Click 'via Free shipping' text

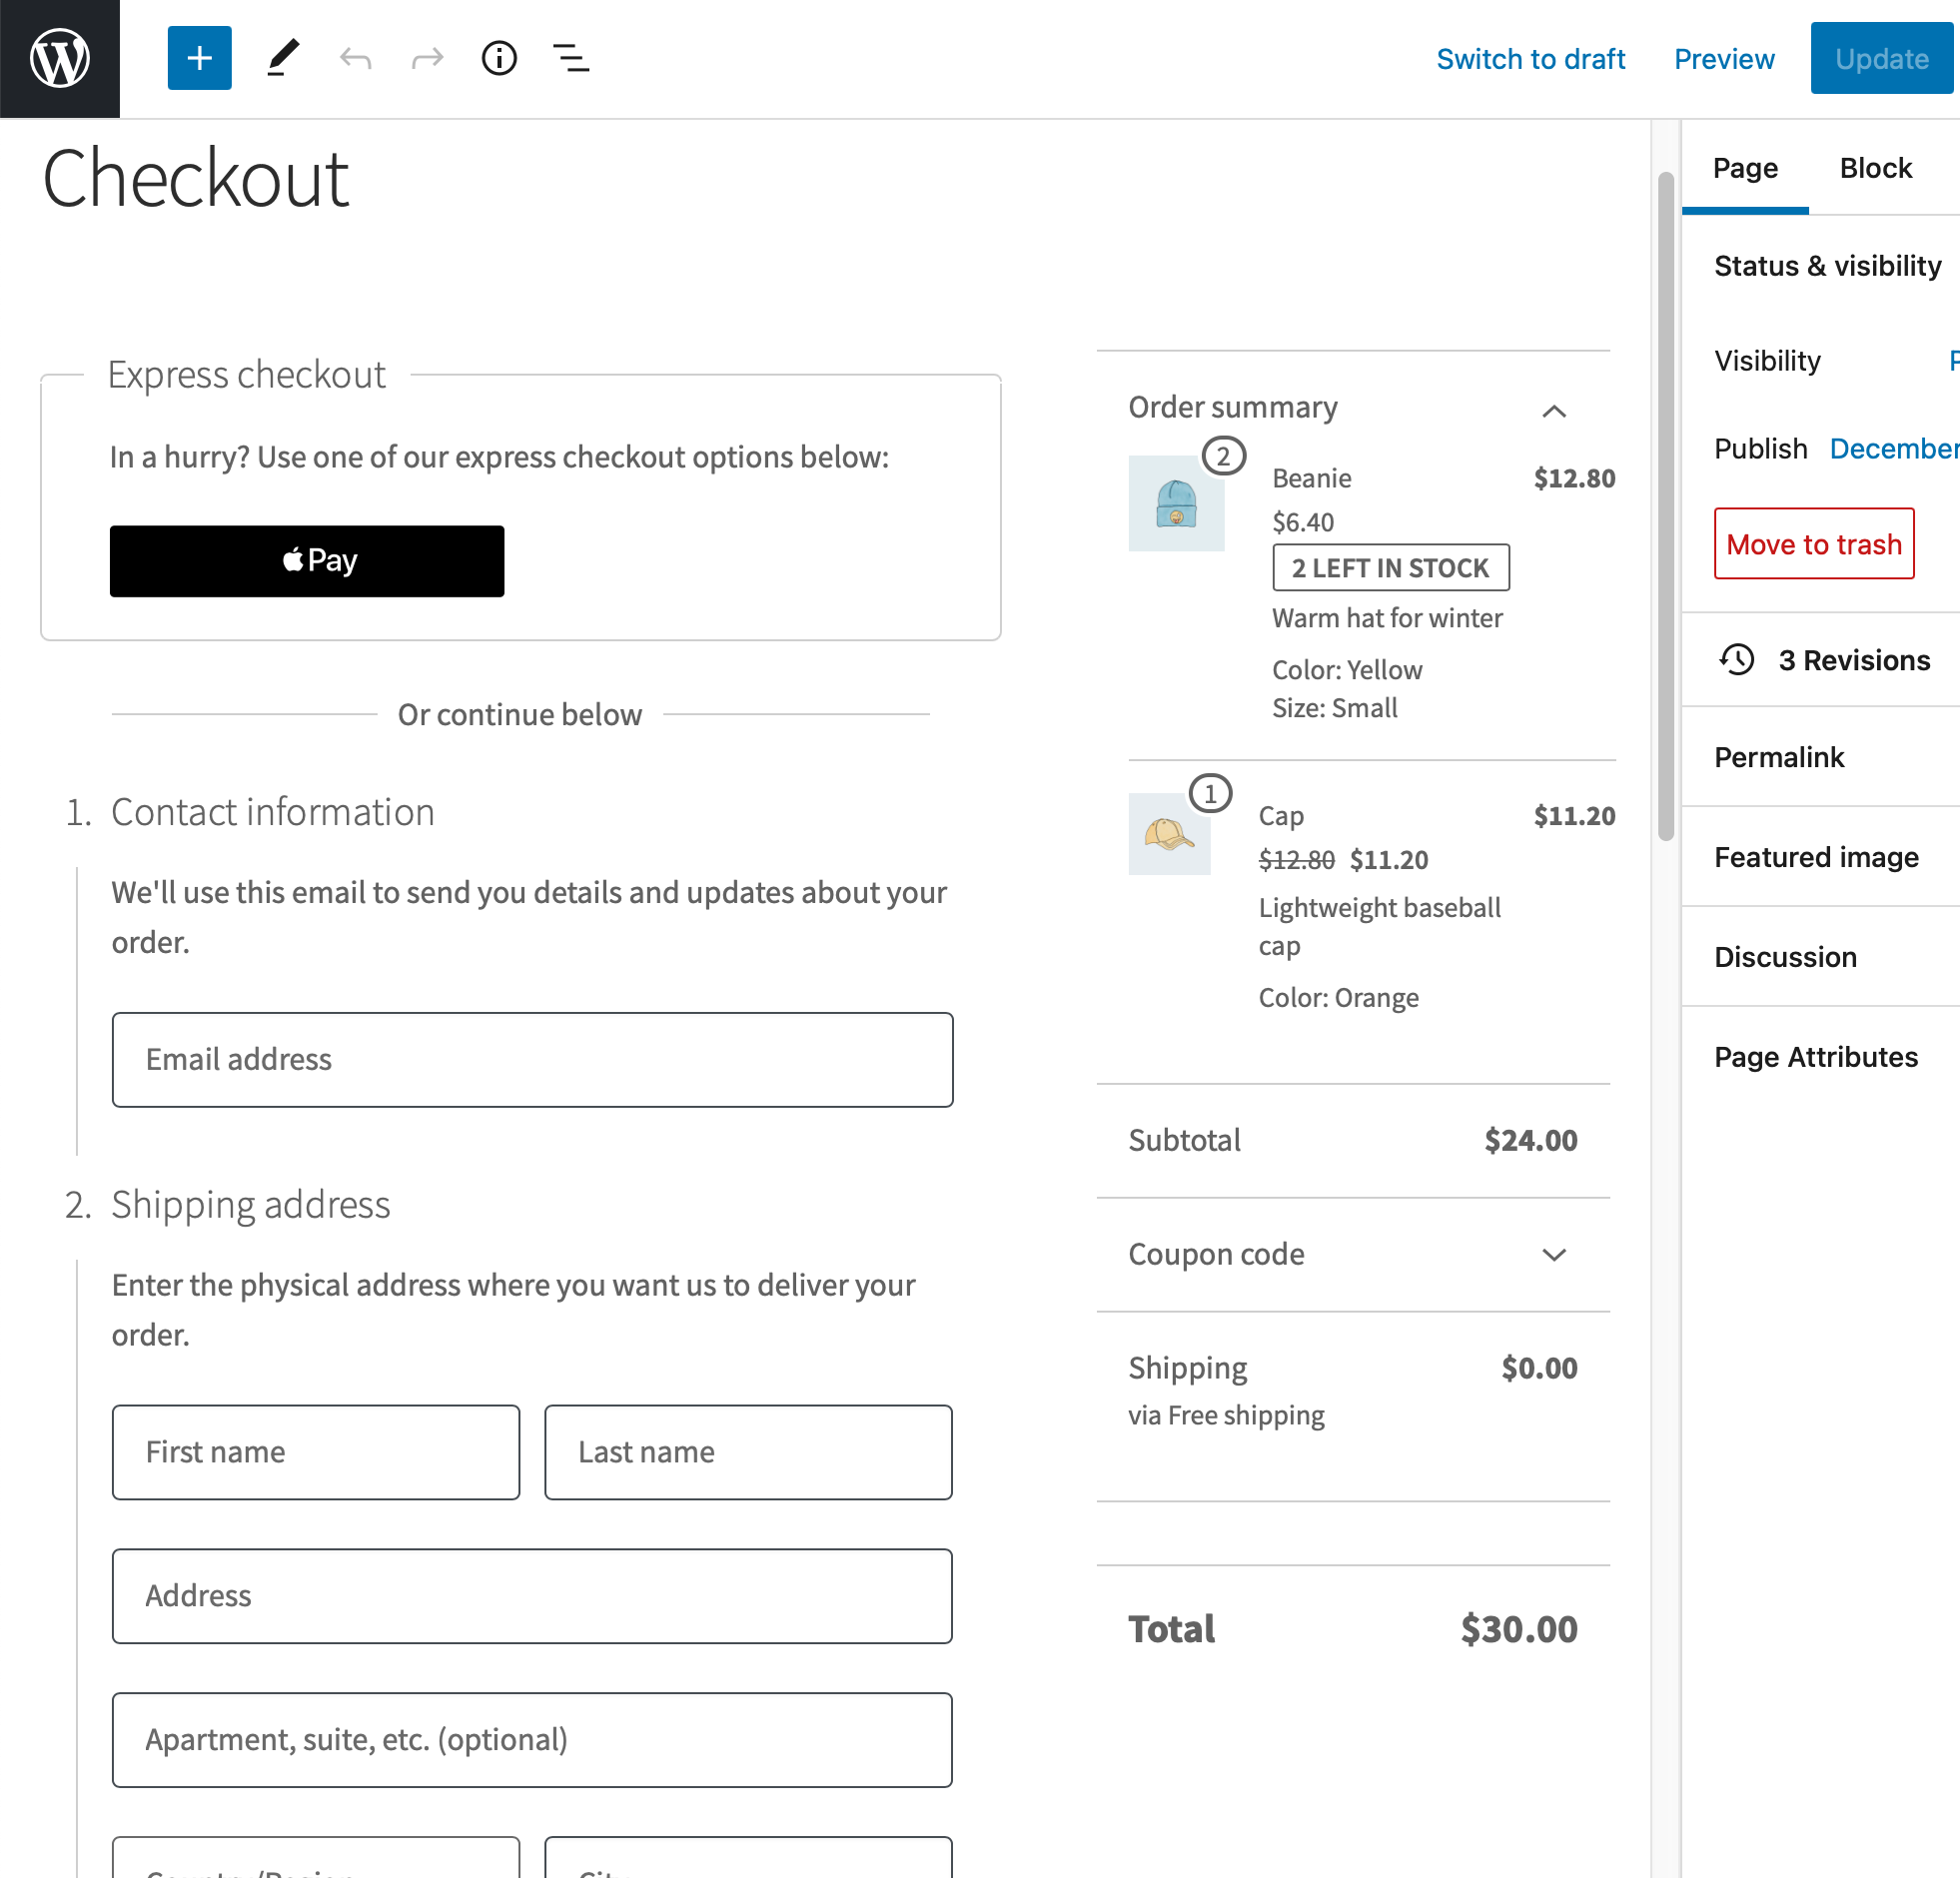[x=1226, y=1416]
